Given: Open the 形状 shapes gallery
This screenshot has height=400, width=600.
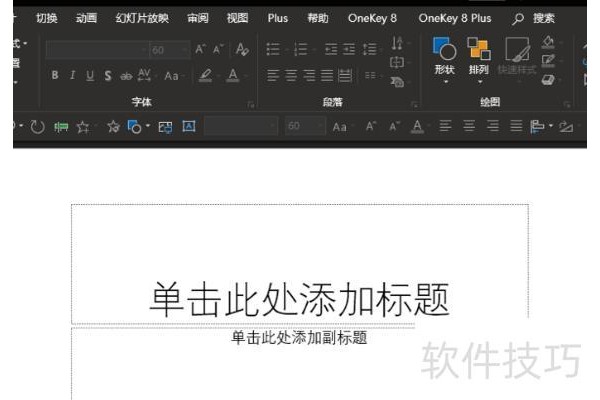Looking at the screenshot, I should [x=444, y=60].
